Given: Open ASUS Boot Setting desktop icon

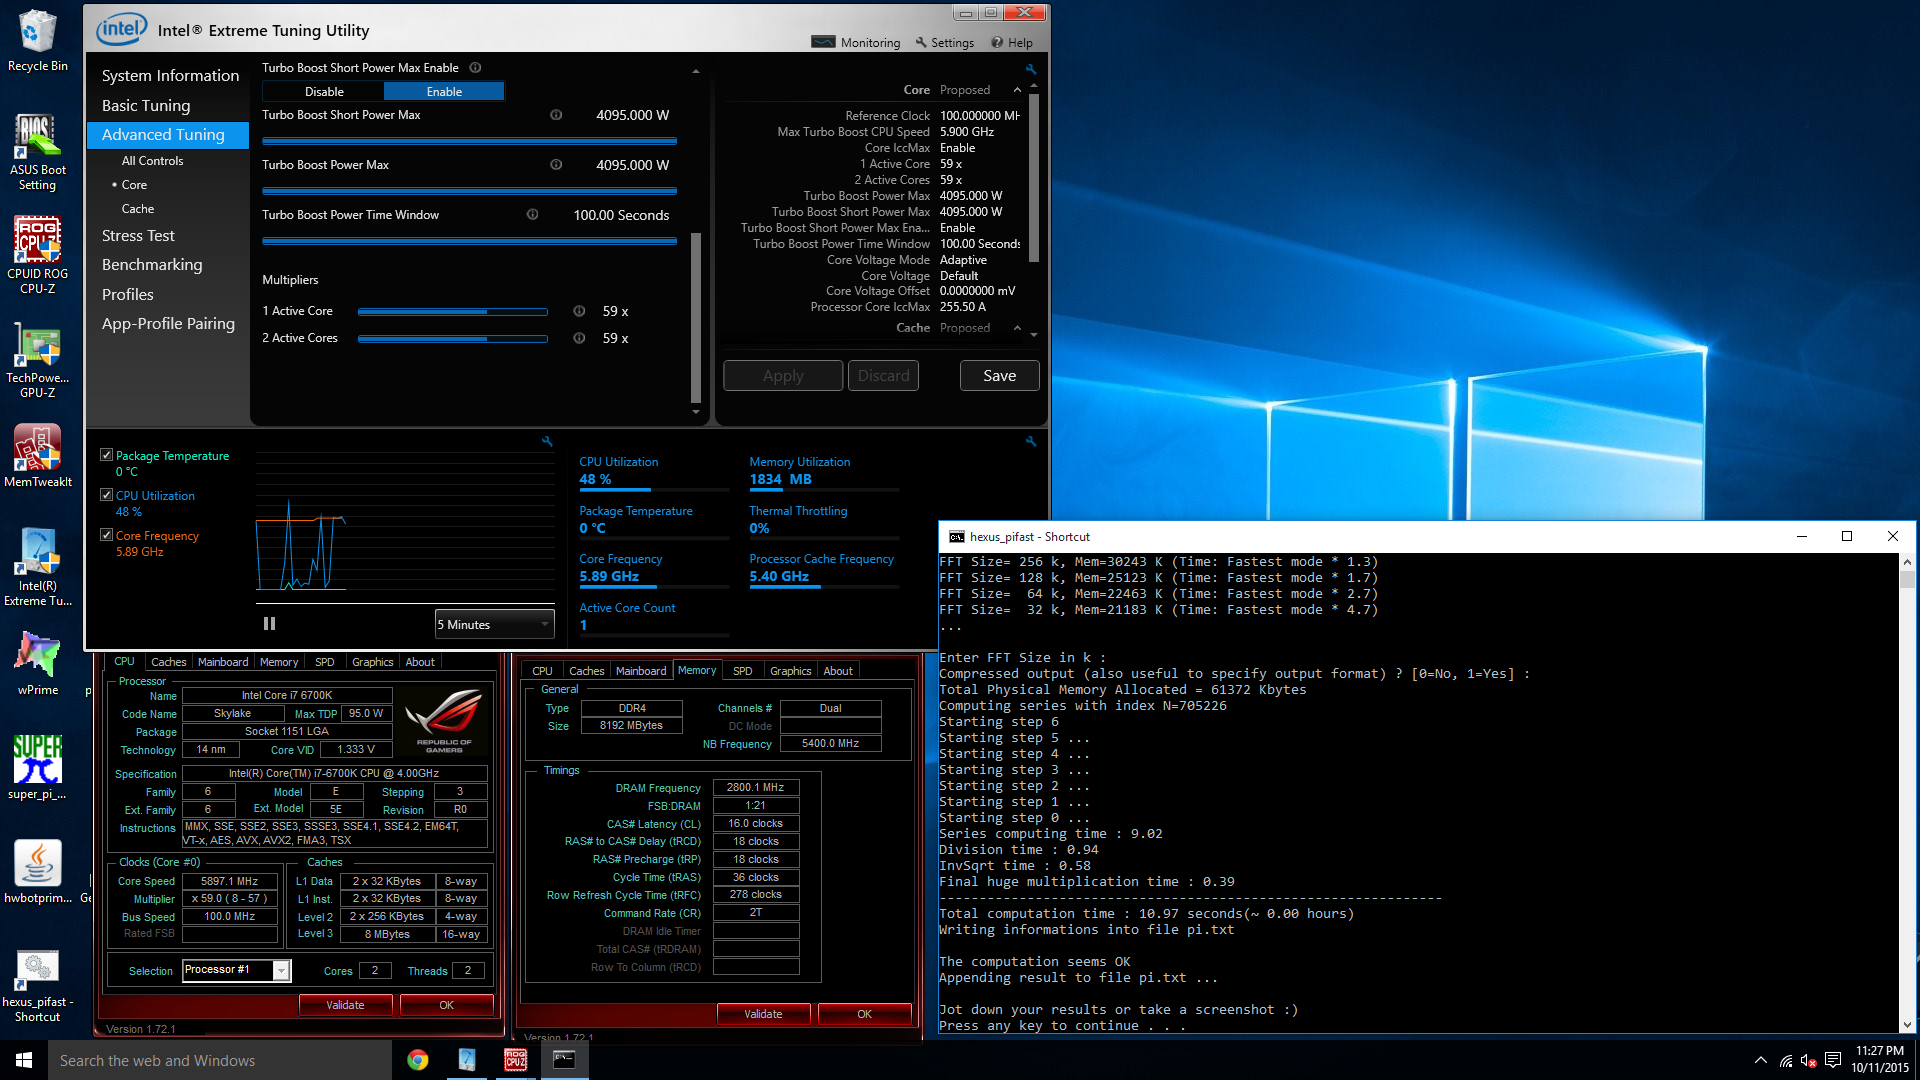Looking at the screenshot, I should [37, 150].
